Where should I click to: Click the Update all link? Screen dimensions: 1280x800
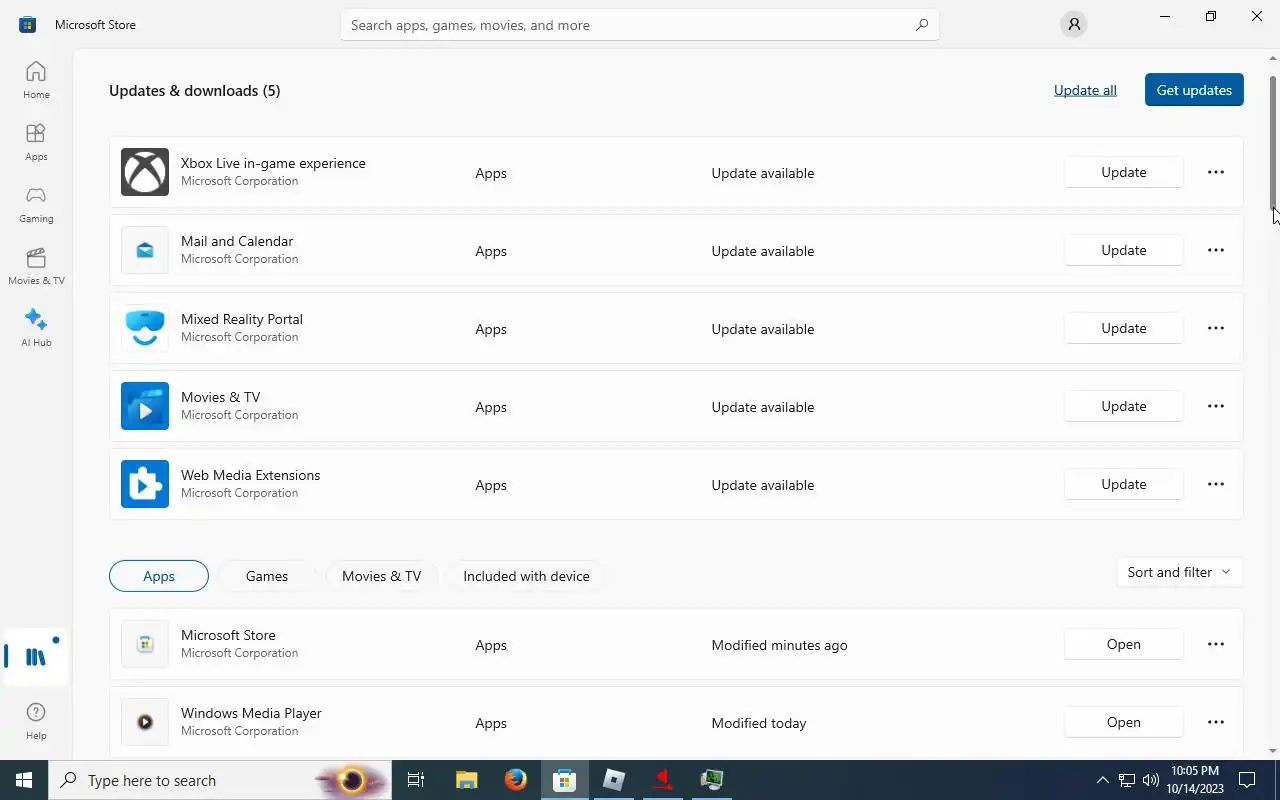1085,90
